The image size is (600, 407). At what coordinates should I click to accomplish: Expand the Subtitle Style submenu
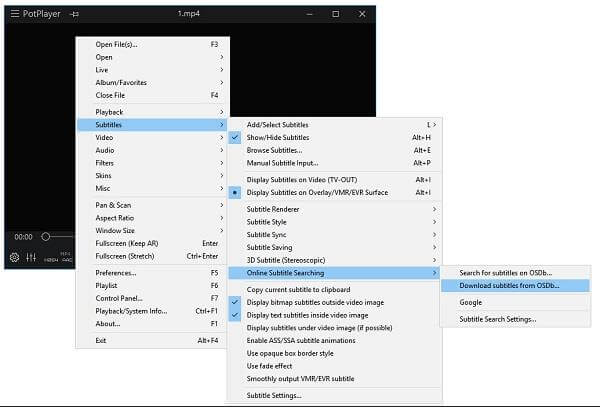coord(335,222)
